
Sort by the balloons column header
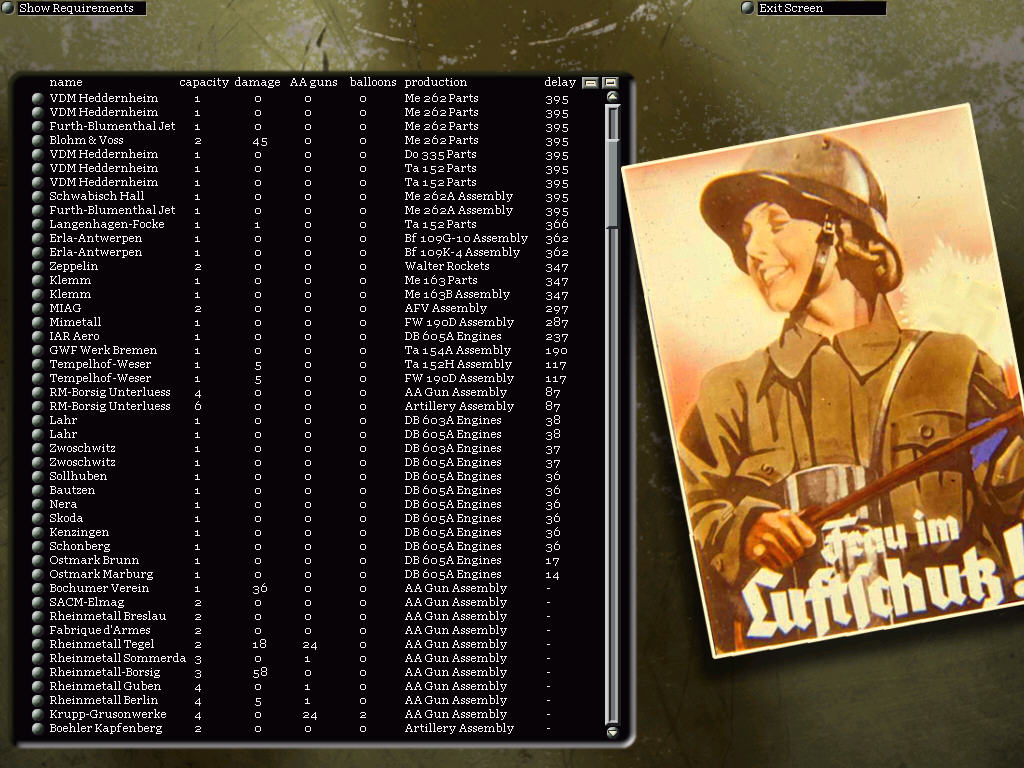373,82
